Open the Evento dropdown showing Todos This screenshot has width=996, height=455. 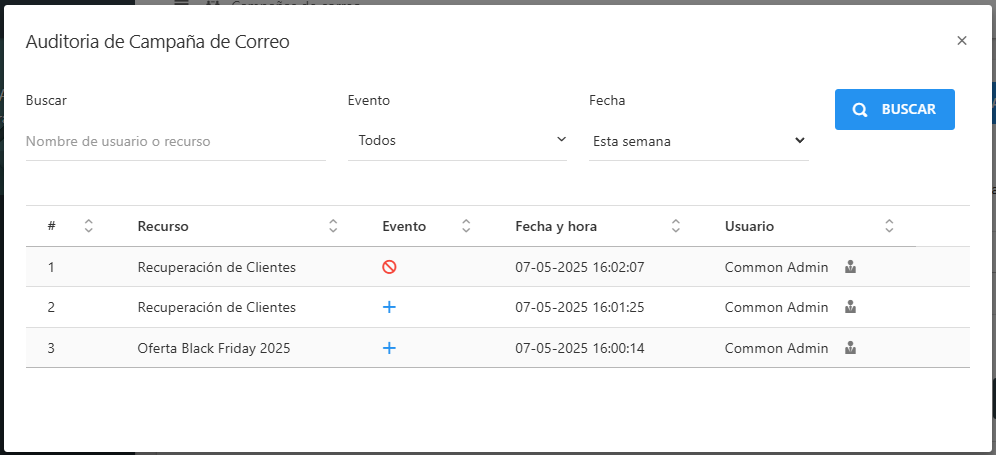(457, 141)
